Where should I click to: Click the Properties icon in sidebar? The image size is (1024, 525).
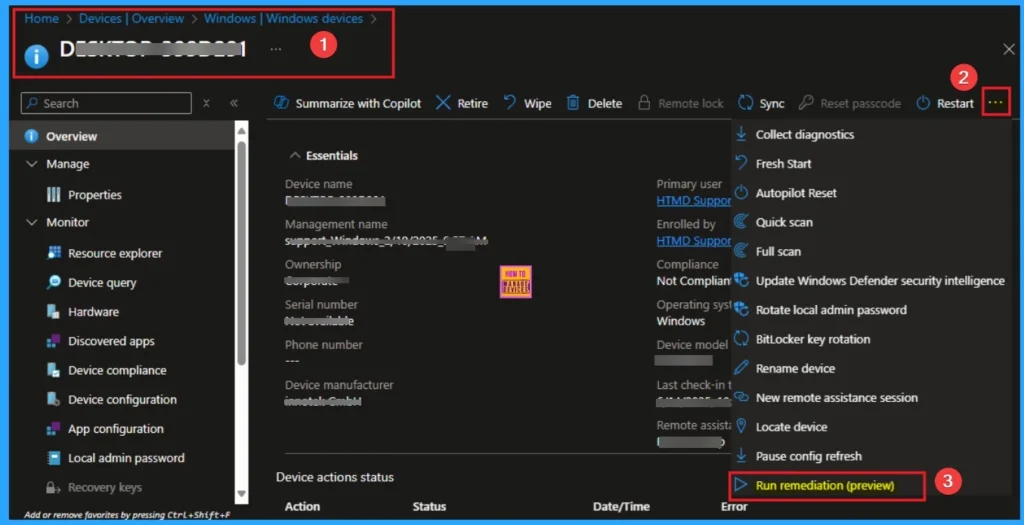(54, 194)
